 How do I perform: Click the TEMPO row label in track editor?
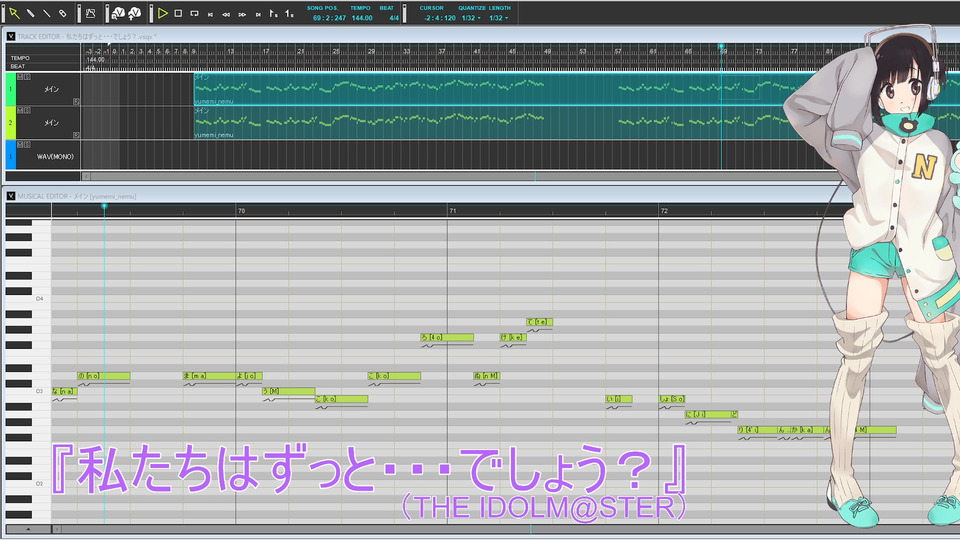(x=20, y=58)
